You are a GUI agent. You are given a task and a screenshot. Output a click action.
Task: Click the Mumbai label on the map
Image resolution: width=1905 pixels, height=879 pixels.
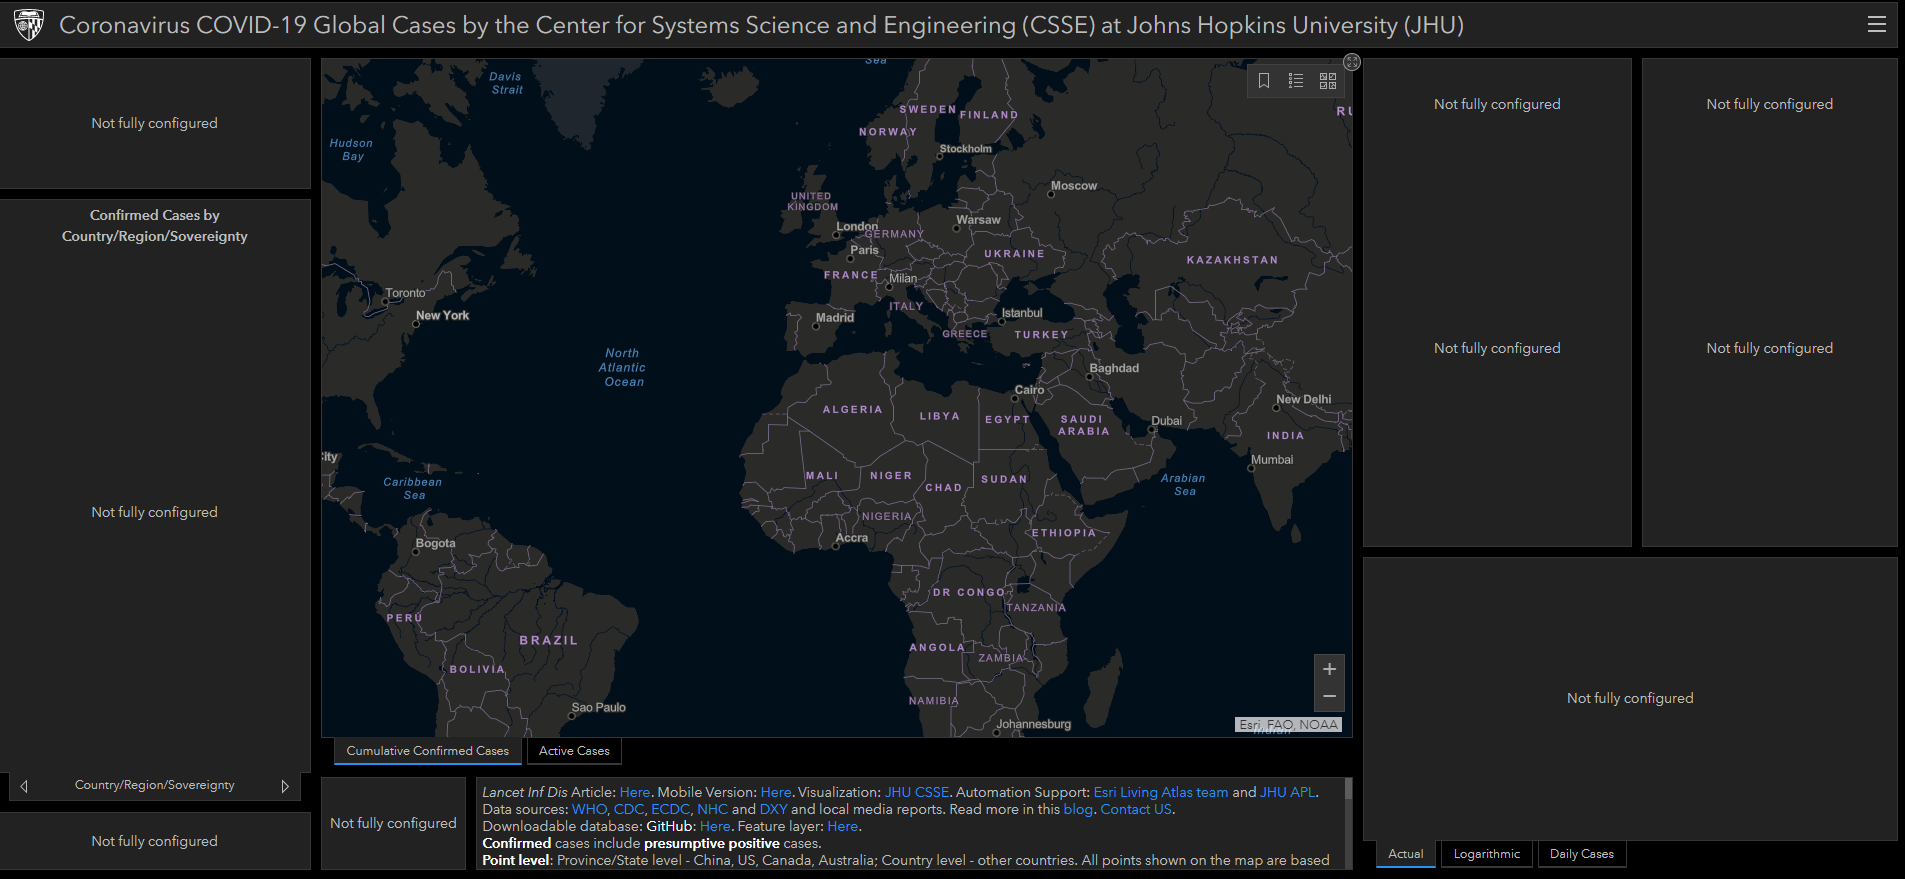[1272, 460]
